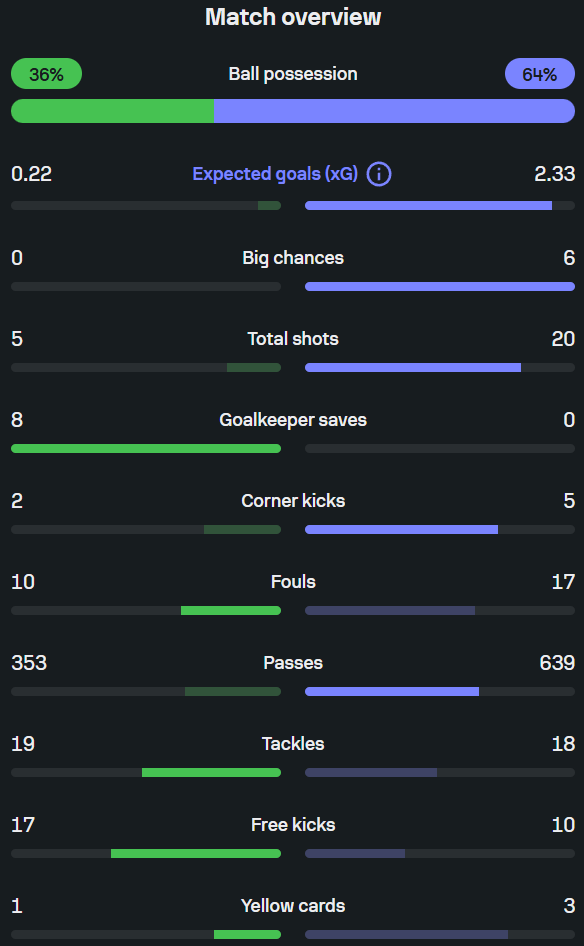The height and width of the screenshot is (946, 584).
Task: Click the Total shots purple bar
Action: pyautogui.click(x=413, y=367)
